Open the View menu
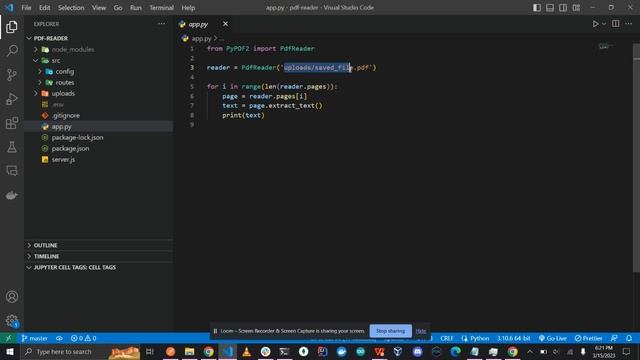640x360 pixels. tap(99, 8)
